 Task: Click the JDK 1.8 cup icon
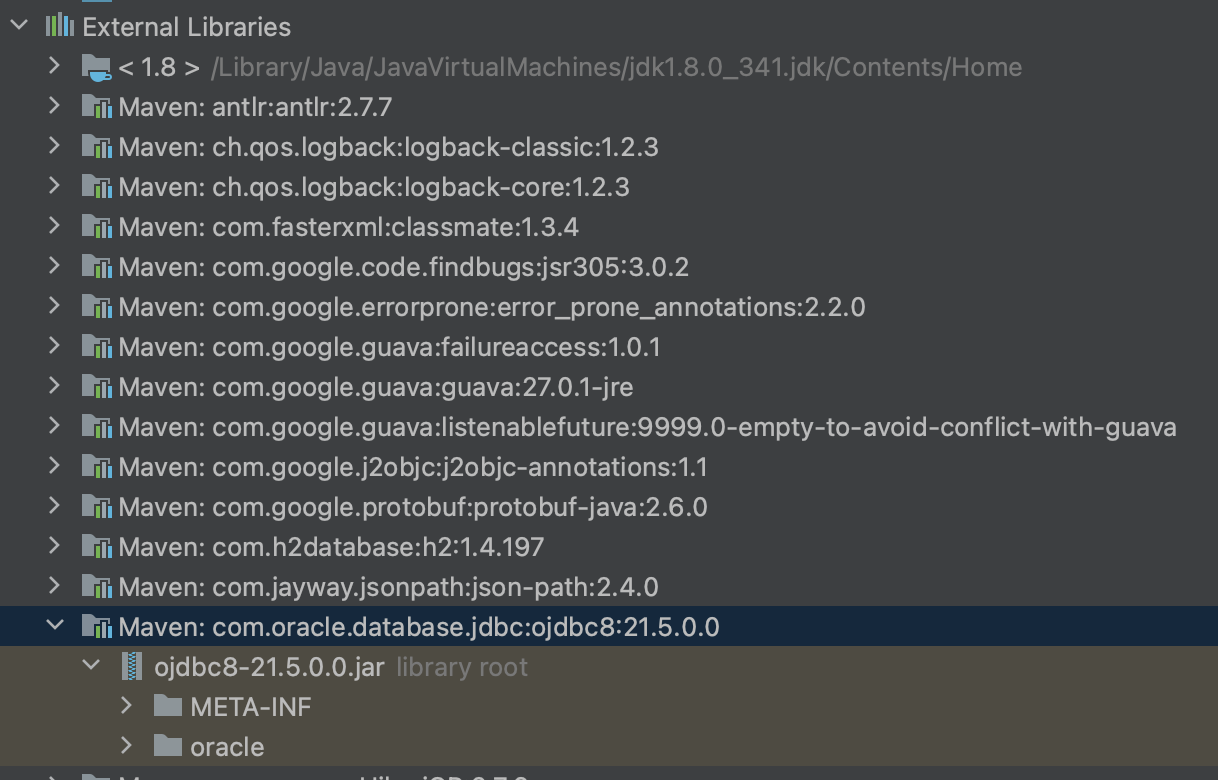coord(96,67)
